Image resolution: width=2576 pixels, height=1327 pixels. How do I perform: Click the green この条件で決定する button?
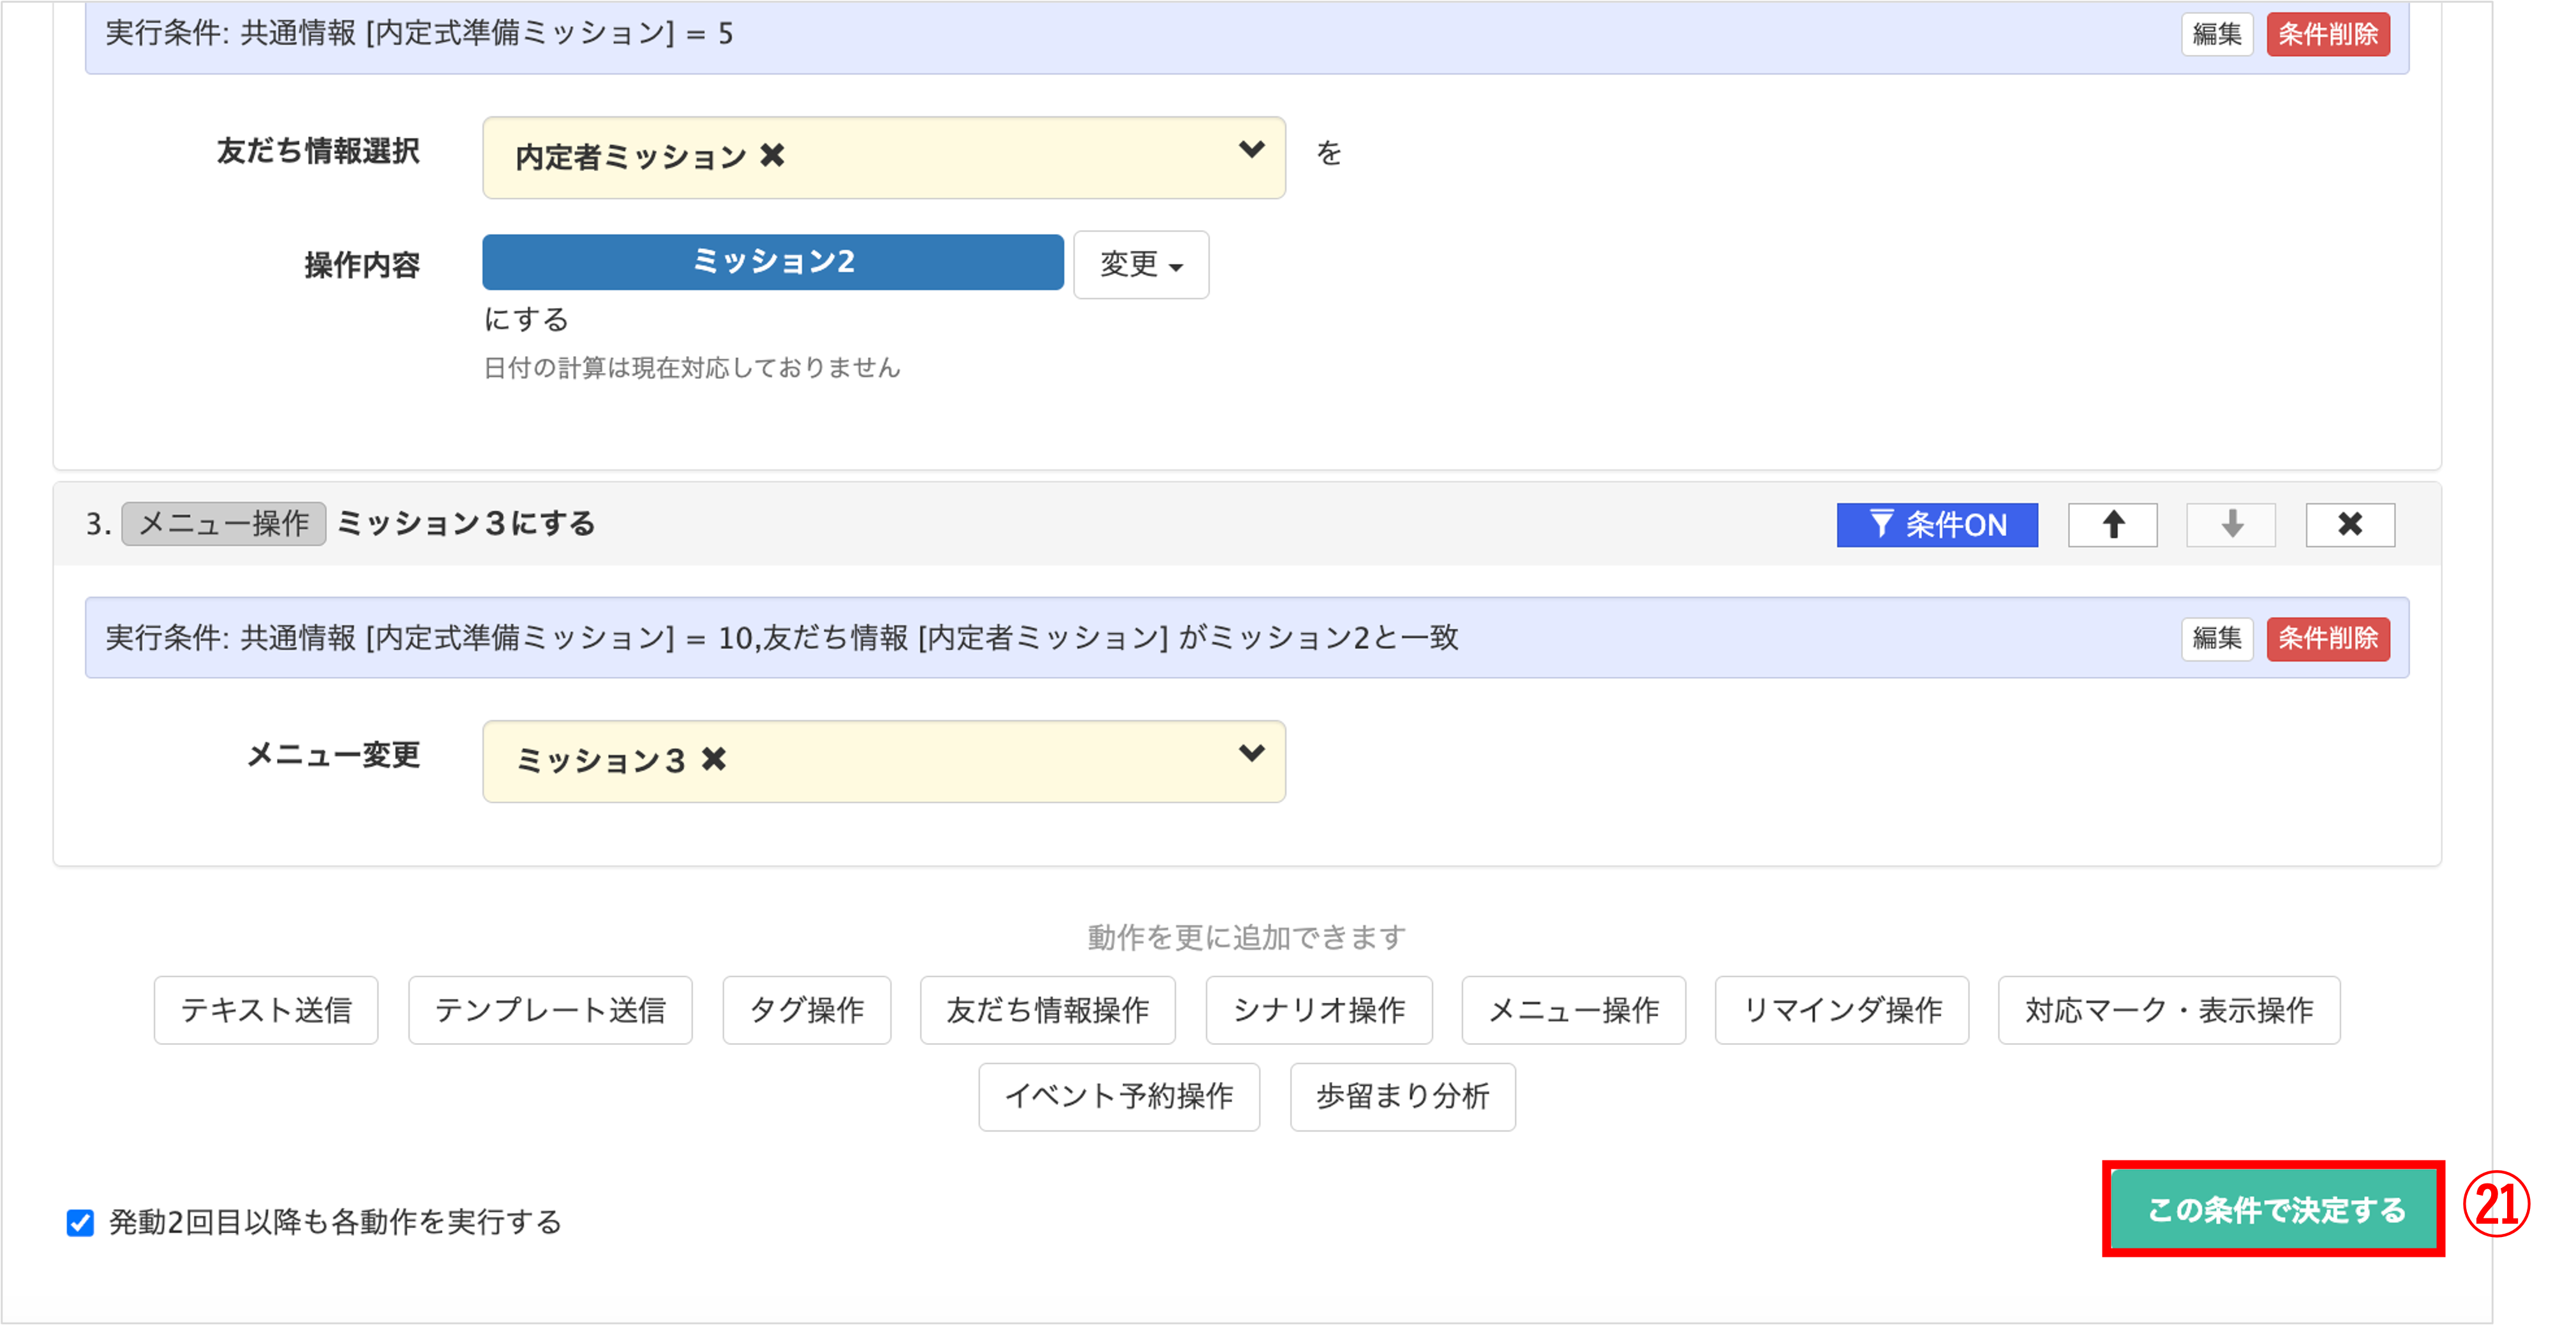(x=2274, y=1210)
